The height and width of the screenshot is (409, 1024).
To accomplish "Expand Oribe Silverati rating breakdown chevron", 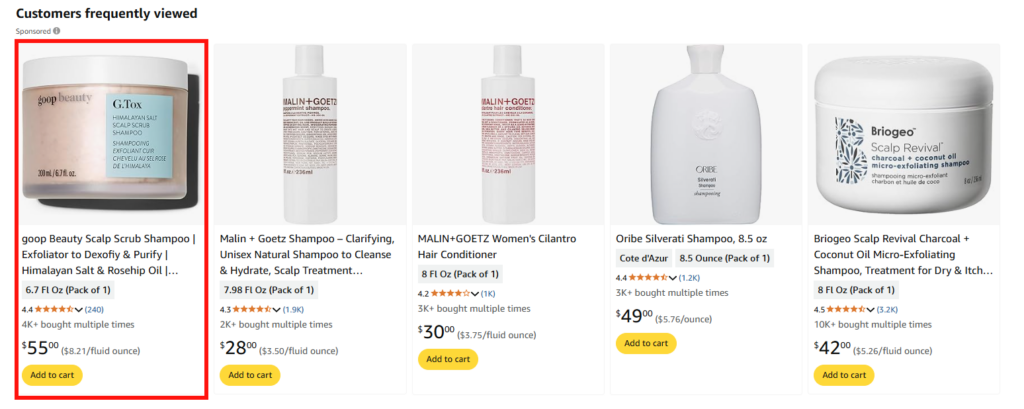I will point(673,278).
